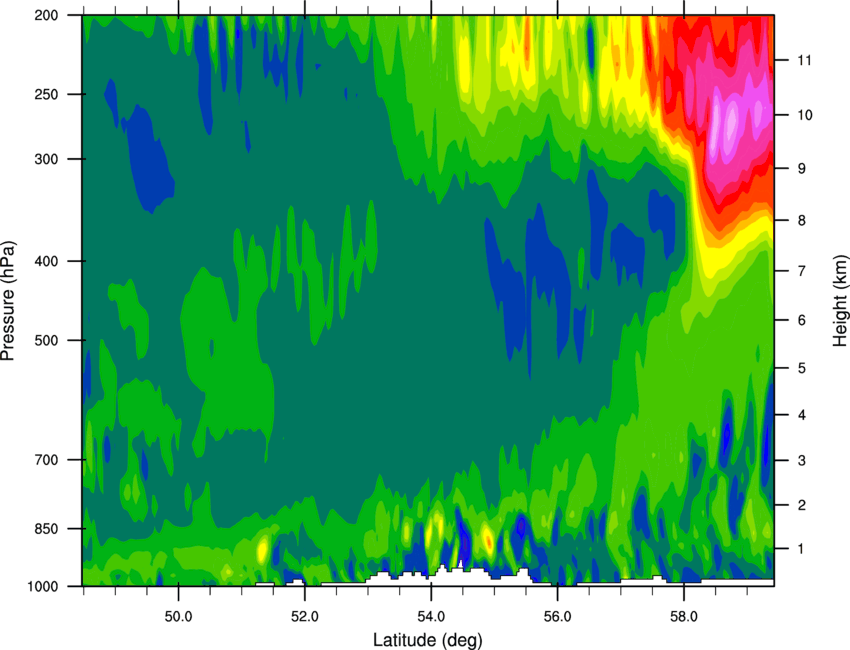Pick the 5 km height label

(802, 368)
